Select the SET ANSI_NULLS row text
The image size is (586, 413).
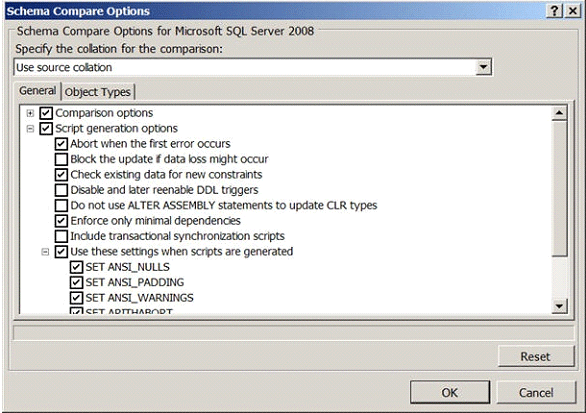[x=127, y=267]
